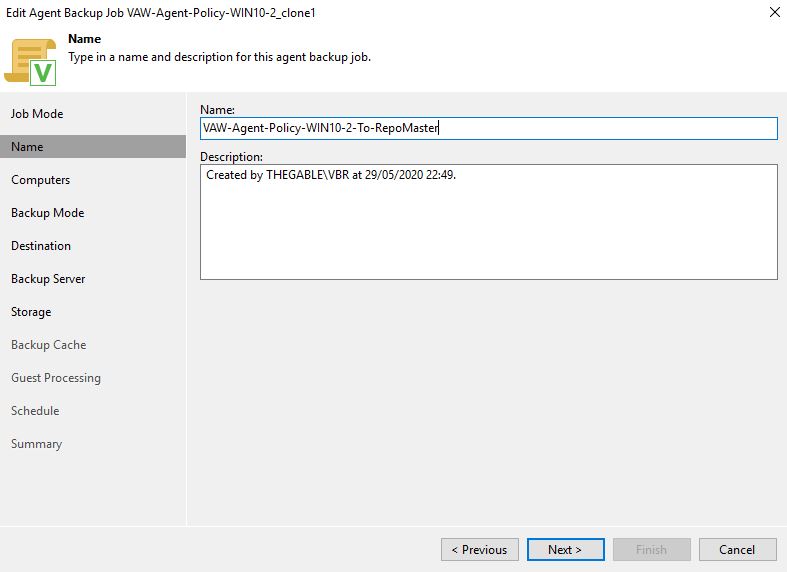Go to the Computers step
Viewport: 787px width, 572px height.
tap(41, 180)
